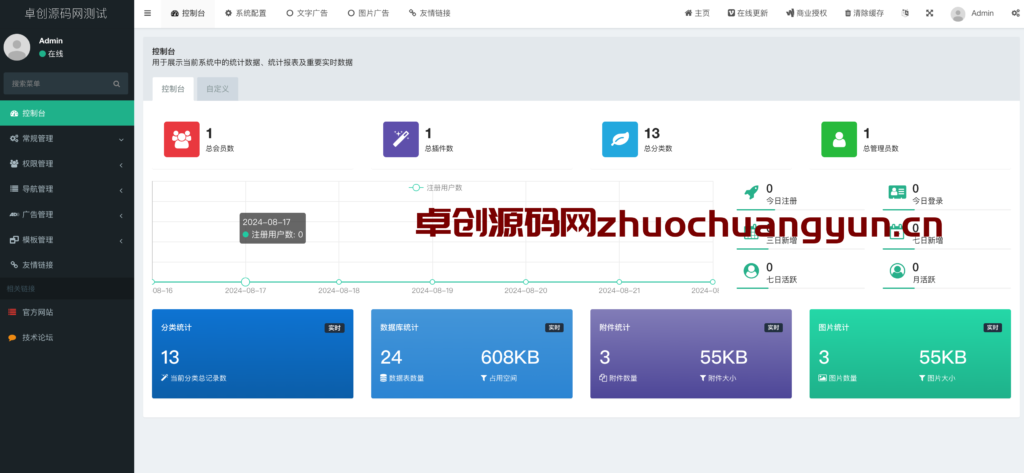This screenshot has height=473, width=1024.
Task: Click the 2024-08-19 data point on chart
Action: (x=432, y=282)
